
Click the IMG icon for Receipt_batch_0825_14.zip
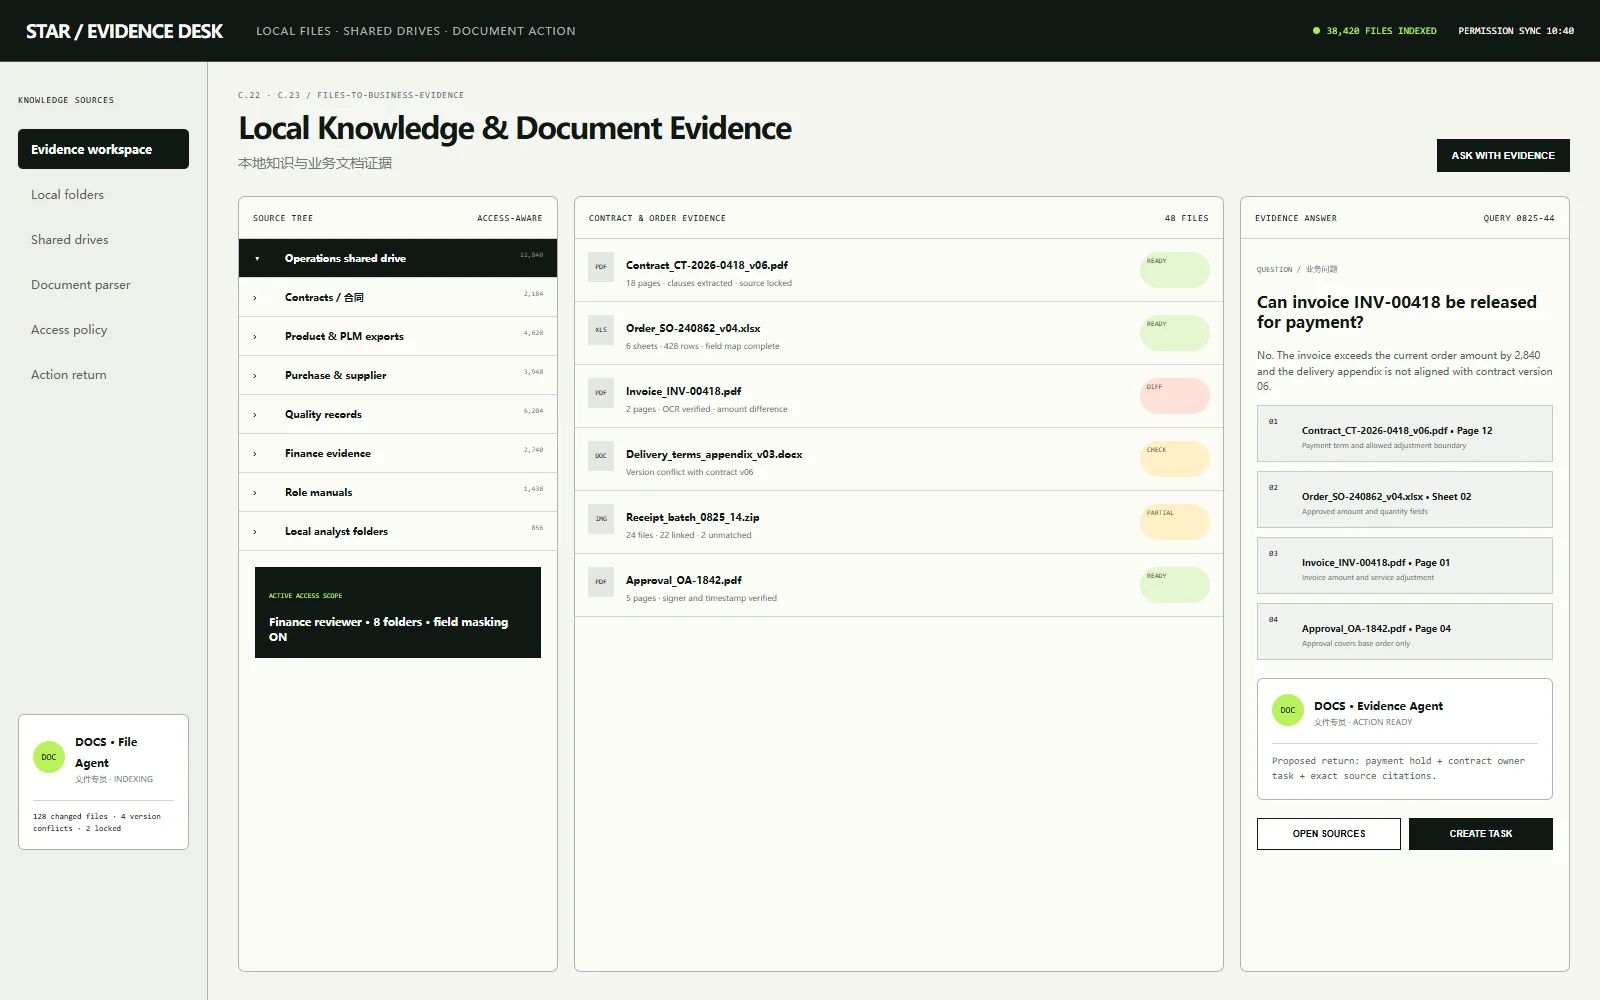point(601,519)
